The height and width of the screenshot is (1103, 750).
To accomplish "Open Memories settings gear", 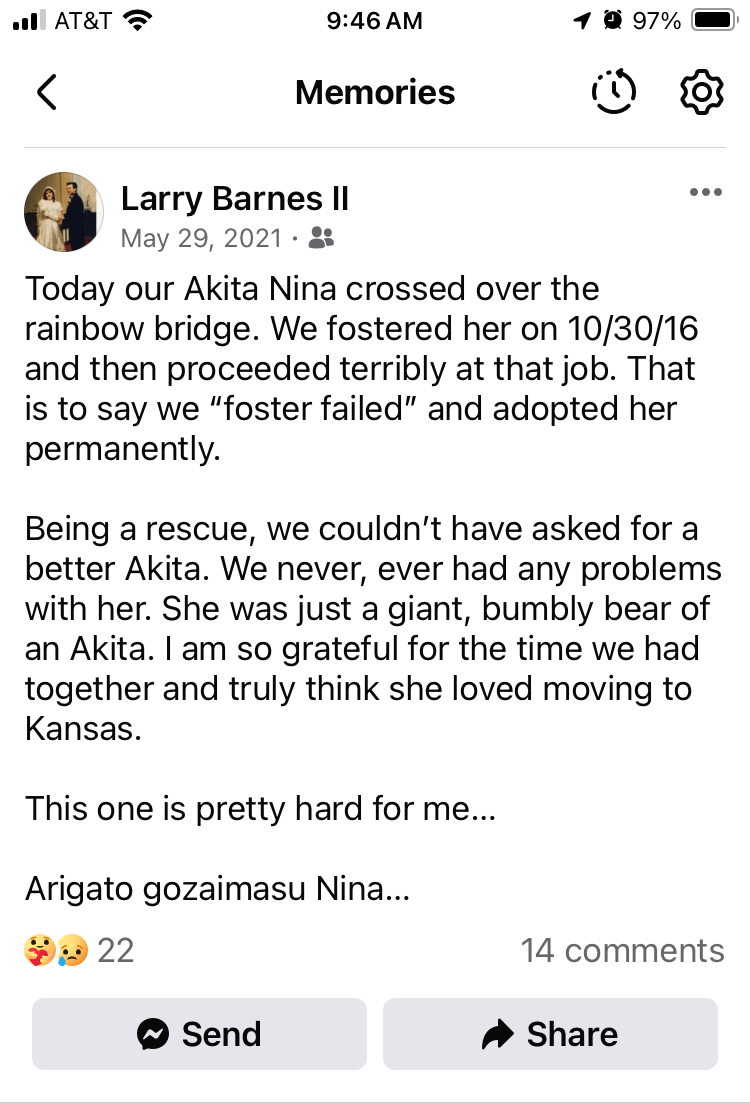I will coord(701,92).
